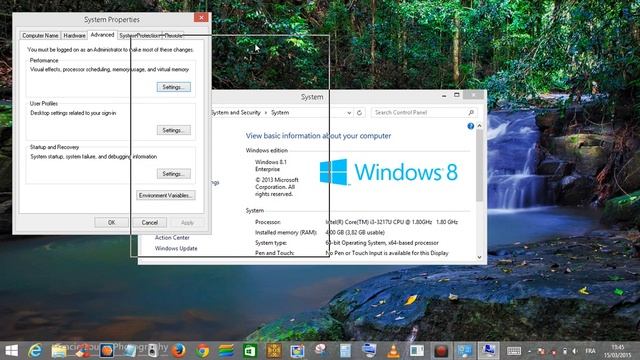Screen dimensions: 640x360
Task: Open the on-screen touch keyboard icon
Action: (x=514, y=351)
